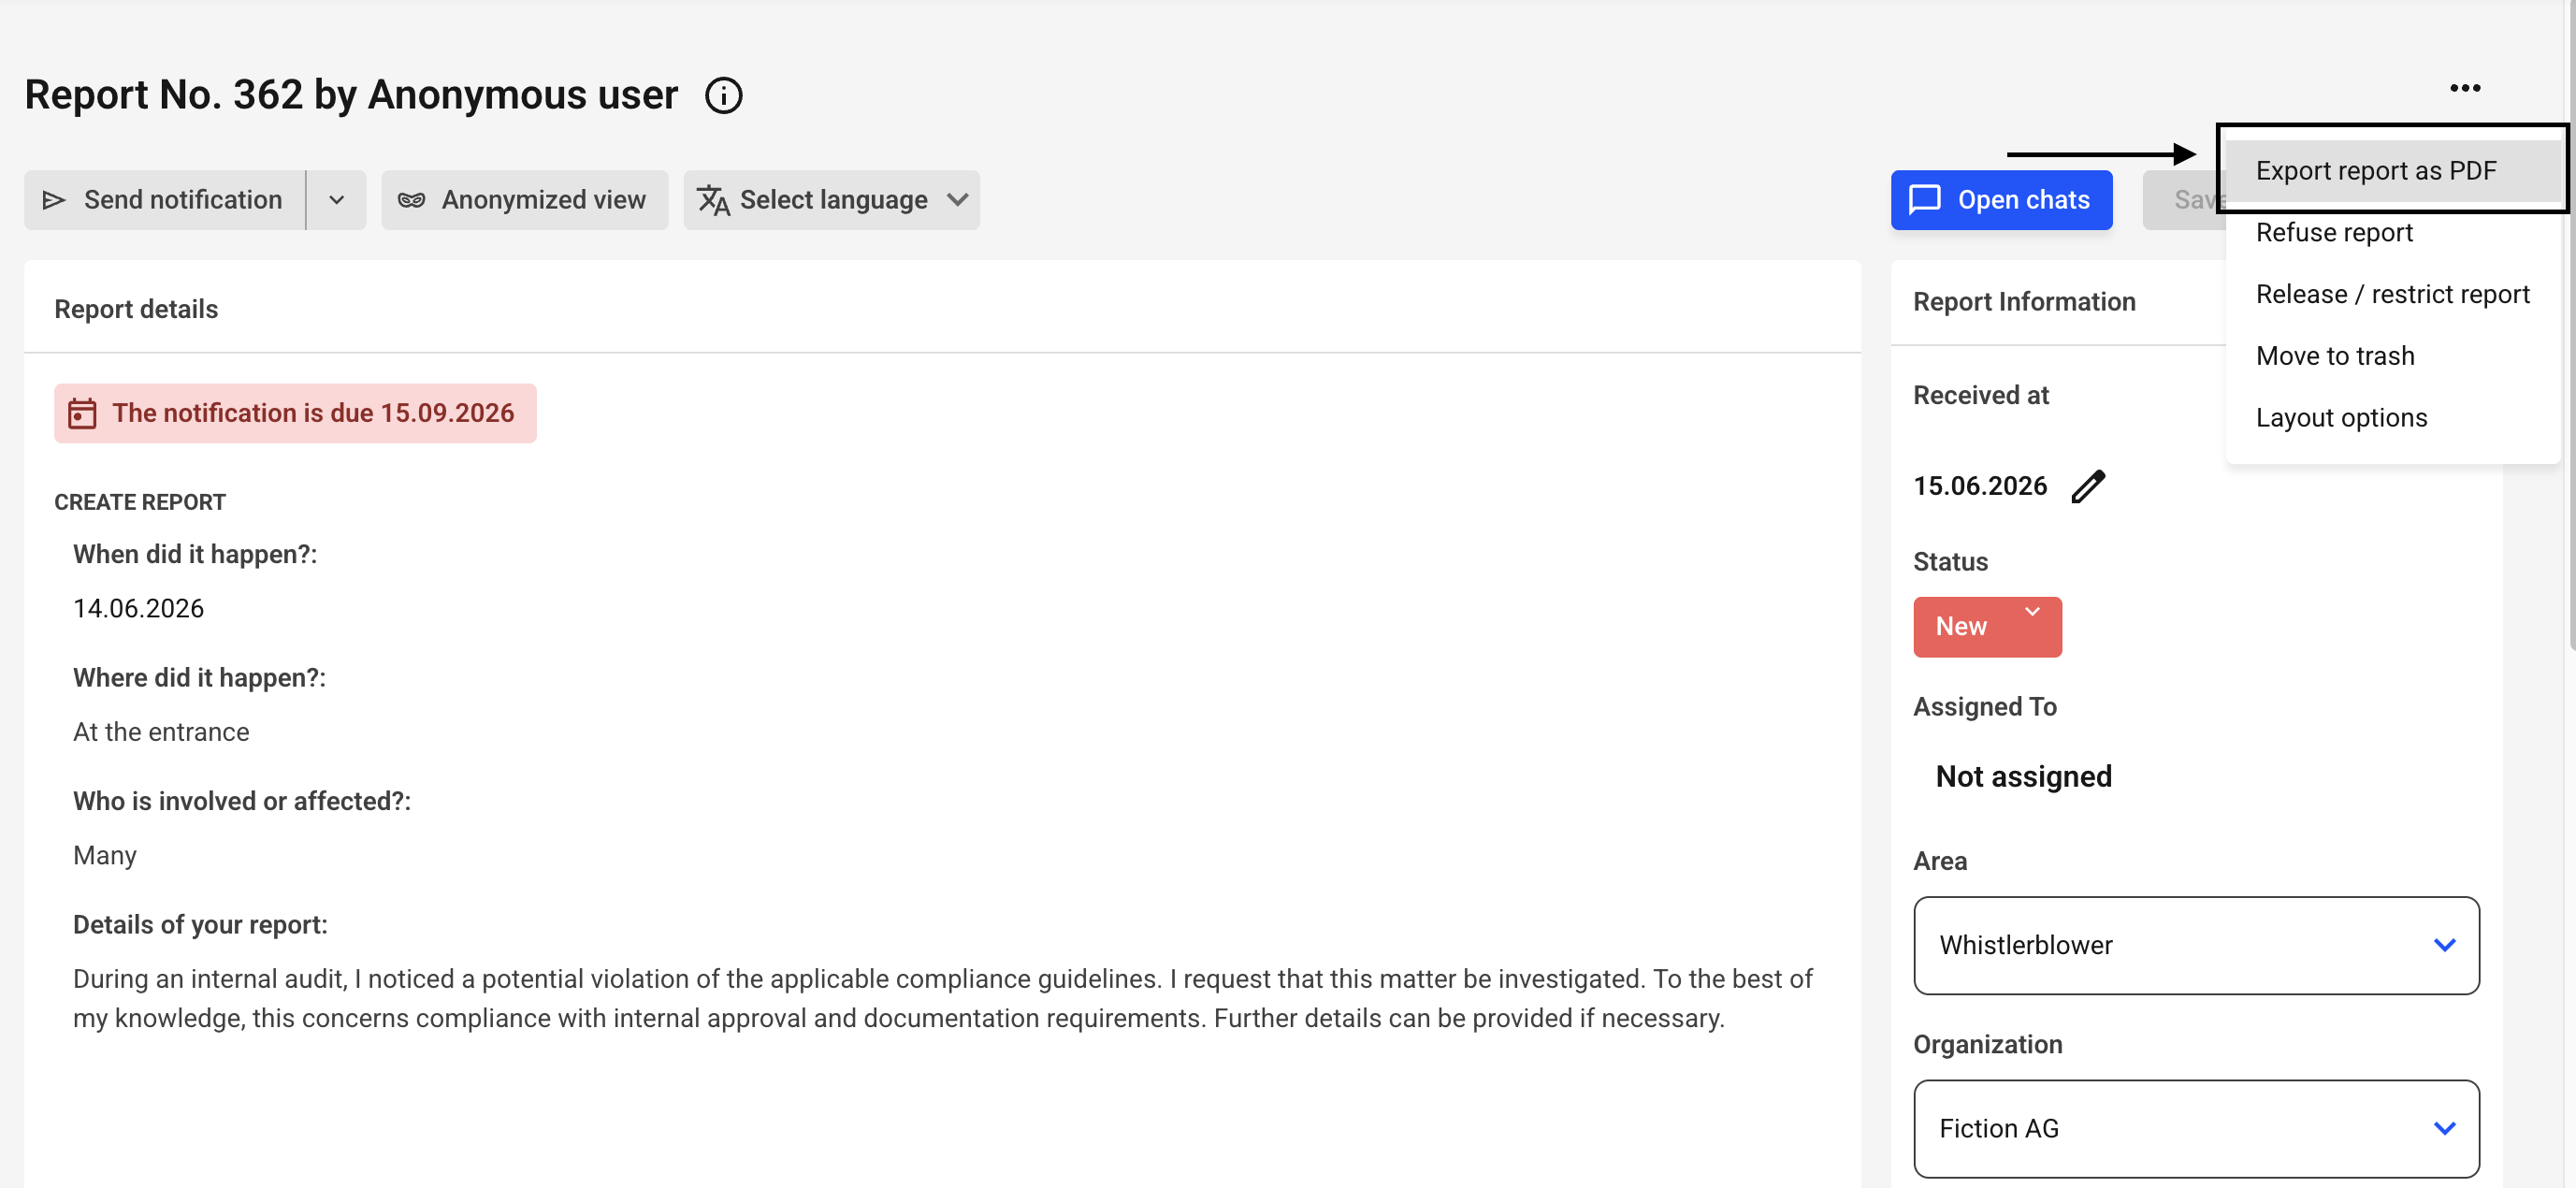Image resolution: width=2576 pixels, height=1188 pixels.
Task: Open the Organization dropdown showing Fiction AG
Action: [x=2196, y=1129]
